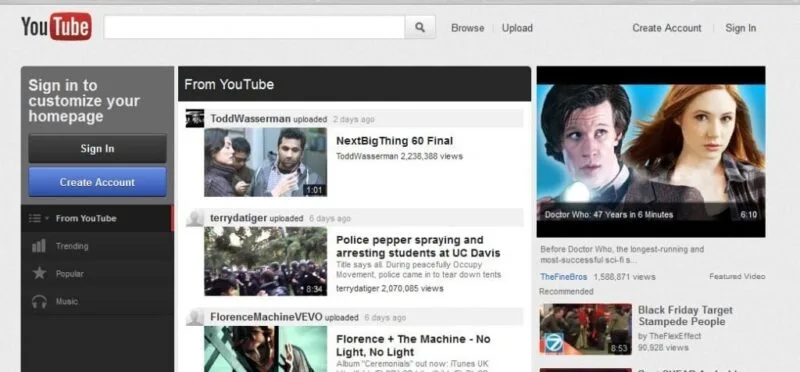
Task: Click the Music headphones icon
Action: 39,302
